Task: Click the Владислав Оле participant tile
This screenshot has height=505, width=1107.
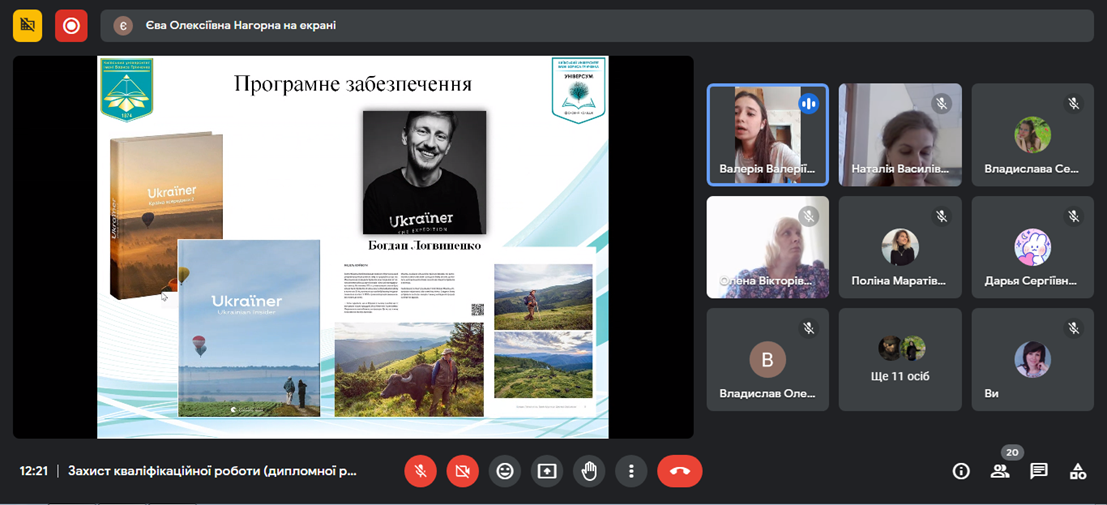Action: click(x=768, y=359)
